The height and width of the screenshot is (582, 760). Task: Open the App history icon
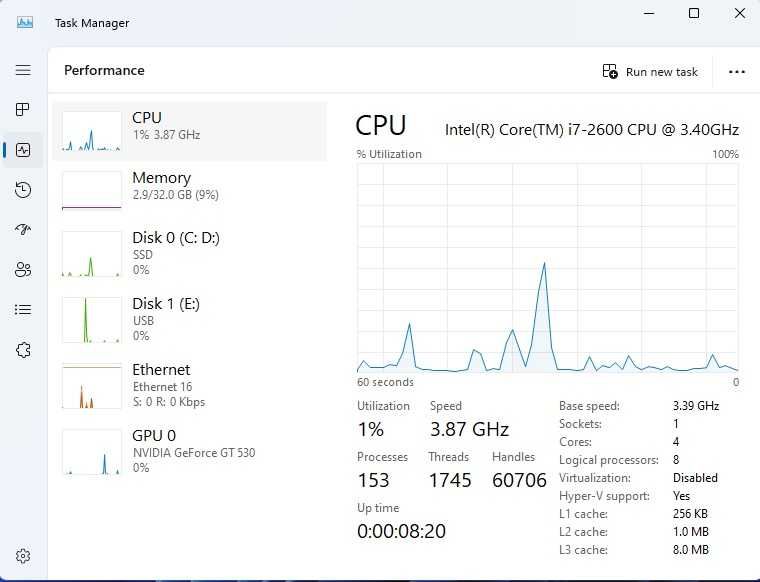tap(23, 190)
